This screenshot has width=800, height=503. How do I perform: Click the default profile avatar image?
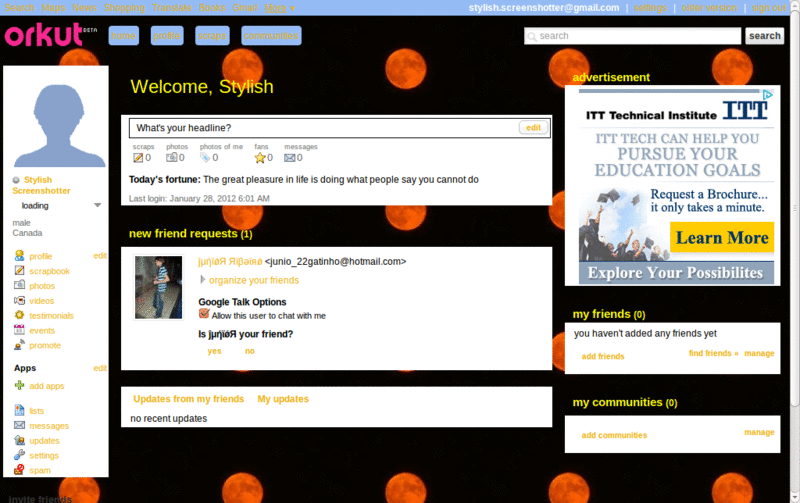pyautogui.click(x=59, y=125)
